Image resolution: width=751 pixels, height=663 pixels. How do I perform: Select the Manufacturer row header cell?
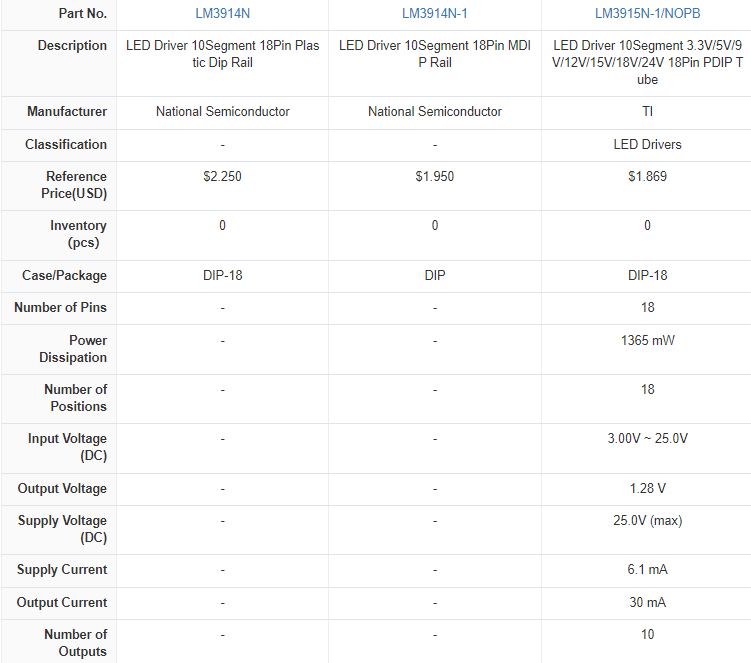point(67,112)
